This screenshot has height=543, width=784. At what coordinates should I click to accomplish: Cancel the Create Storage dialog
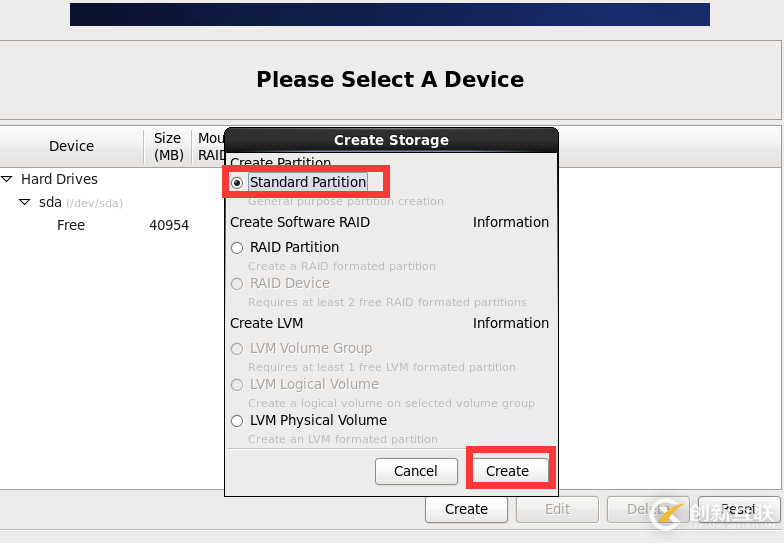[x=416, y=471]
